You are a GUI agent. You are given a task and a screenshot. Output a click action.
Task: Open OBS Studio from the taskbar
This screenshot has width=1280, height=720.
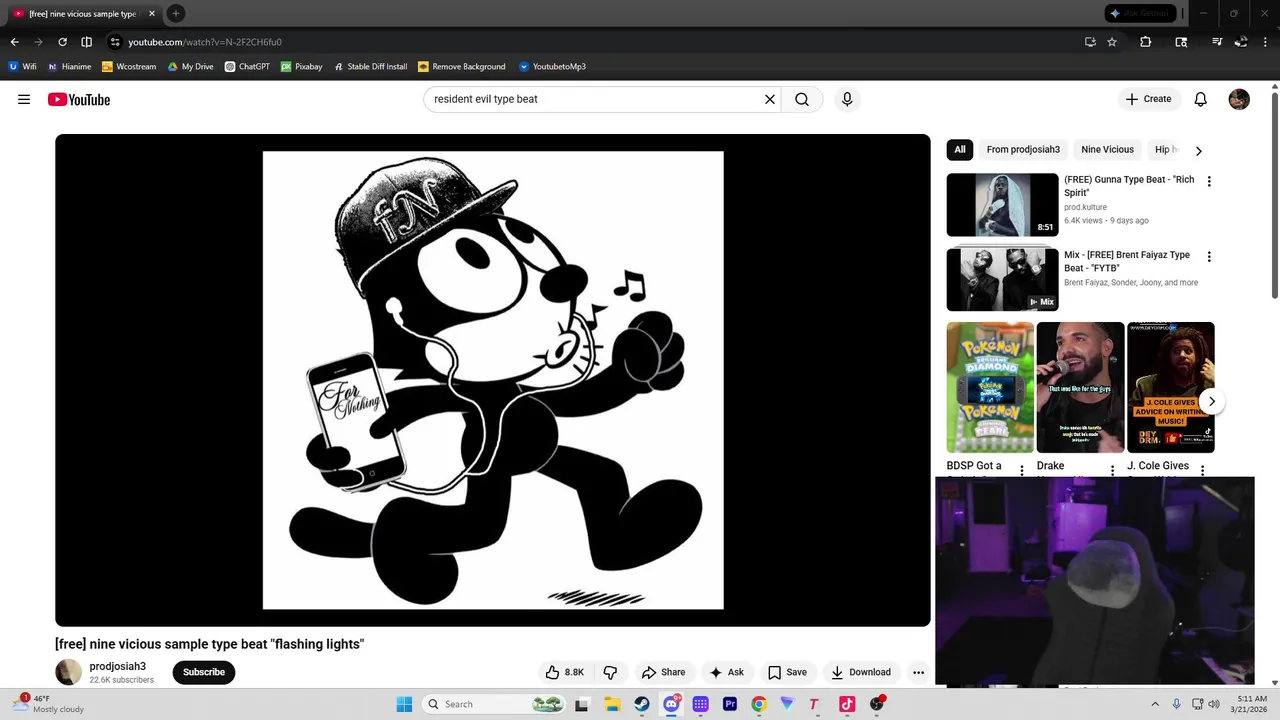pos(877,704)
